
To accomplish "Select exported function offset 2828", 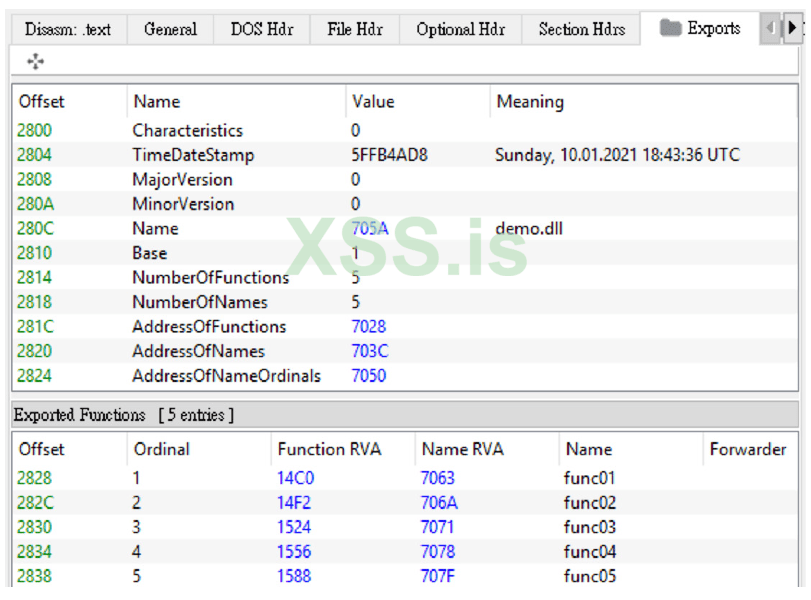I will point(34,478).
